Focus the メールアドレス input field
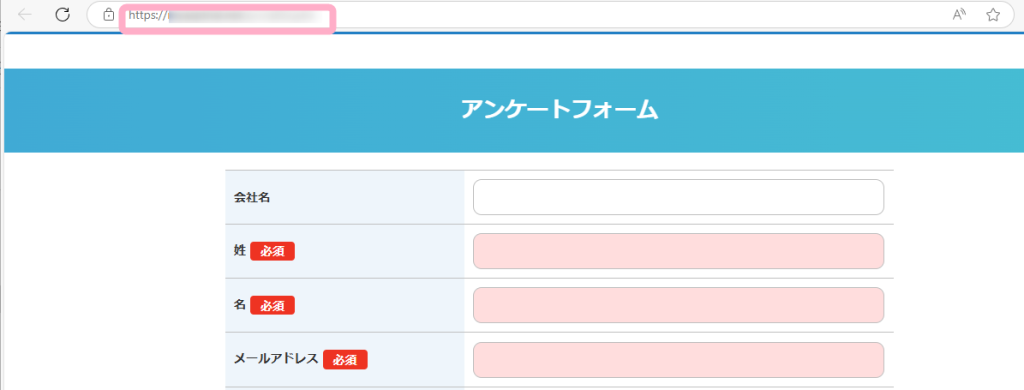Viewport: 1024px width, 390px height. point(679,360)
